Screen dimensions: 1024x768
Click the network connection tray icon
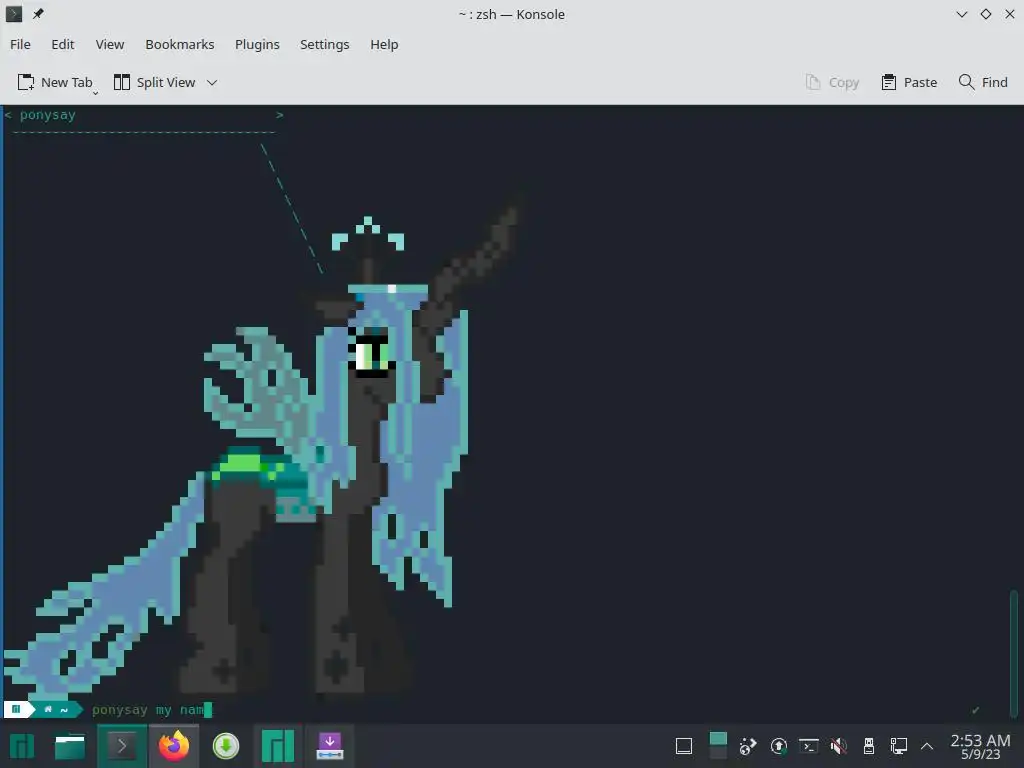[x=899, y=746]
